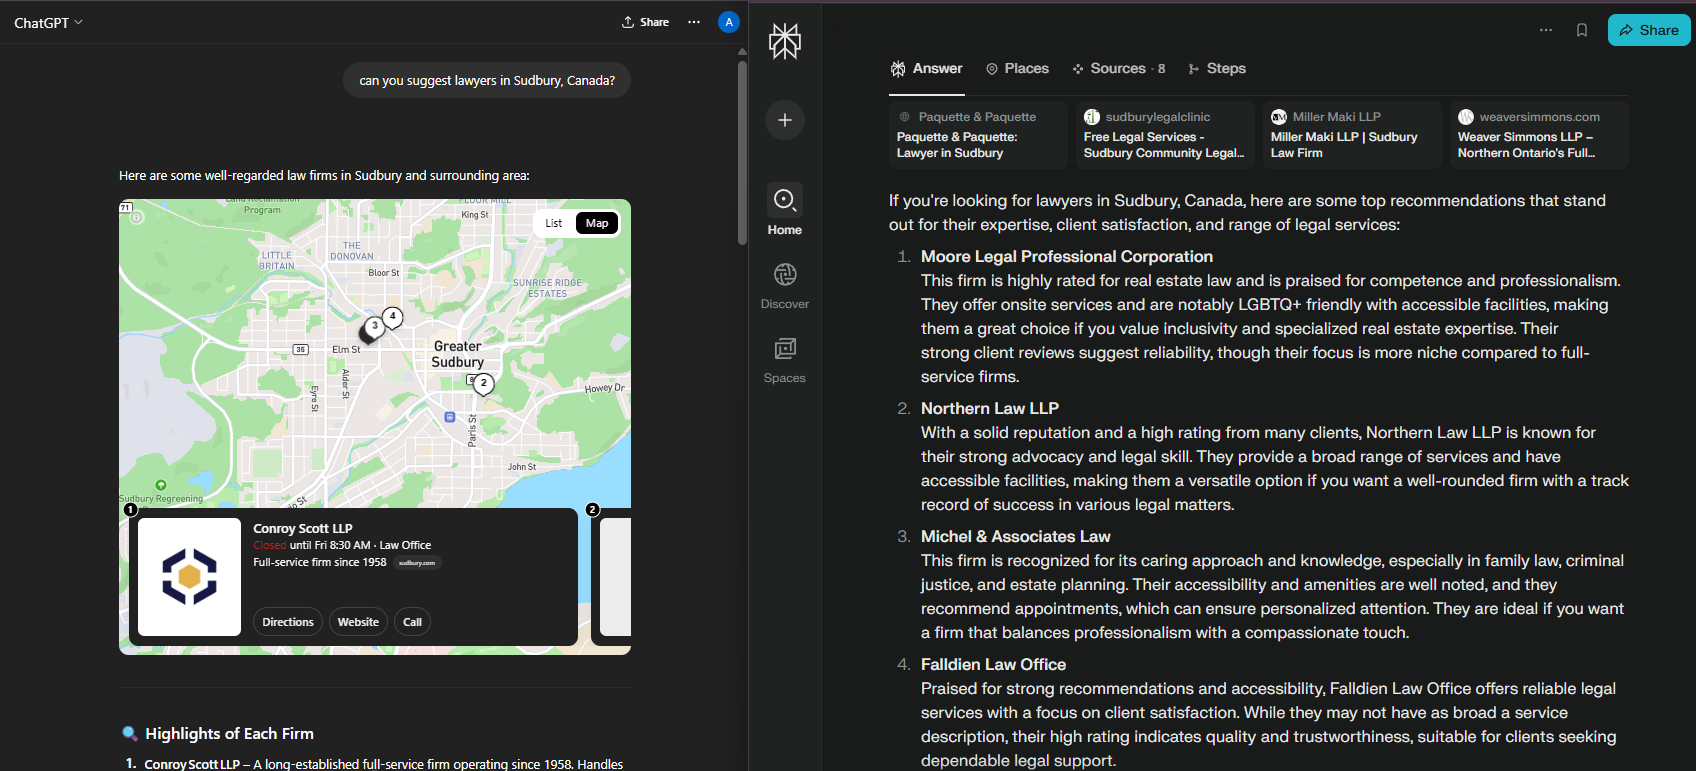
Task: Open the Miller Maki LLP source card
Action: [1352, 135]
